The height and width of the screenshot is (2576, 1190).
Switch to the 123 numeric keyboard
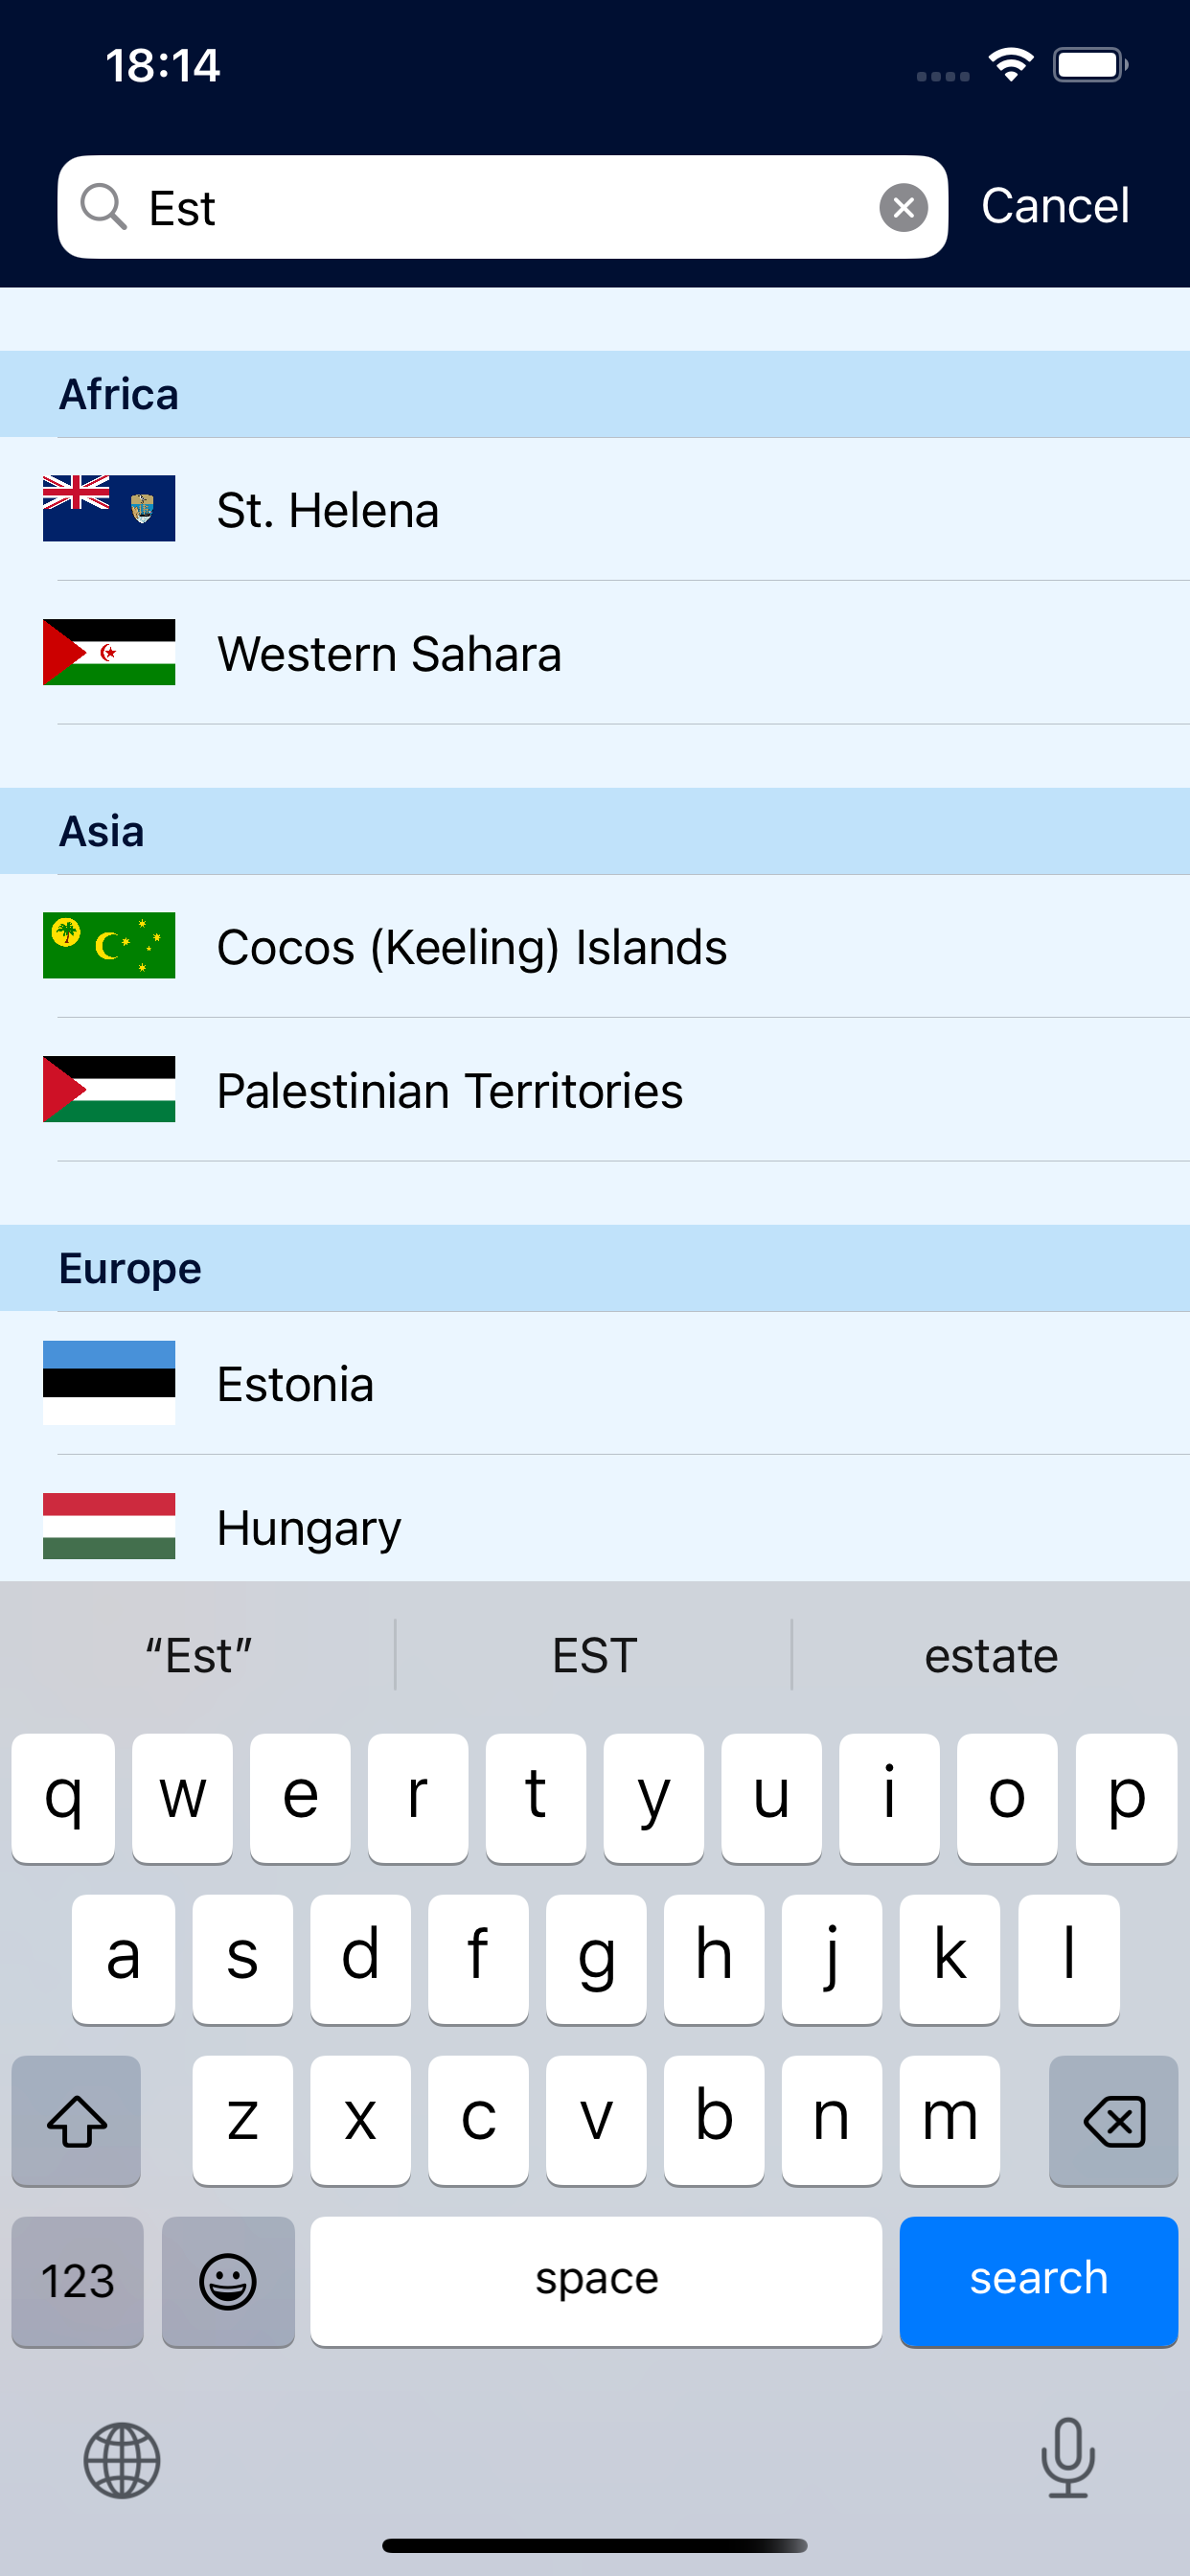click(x=77, y=2281)
